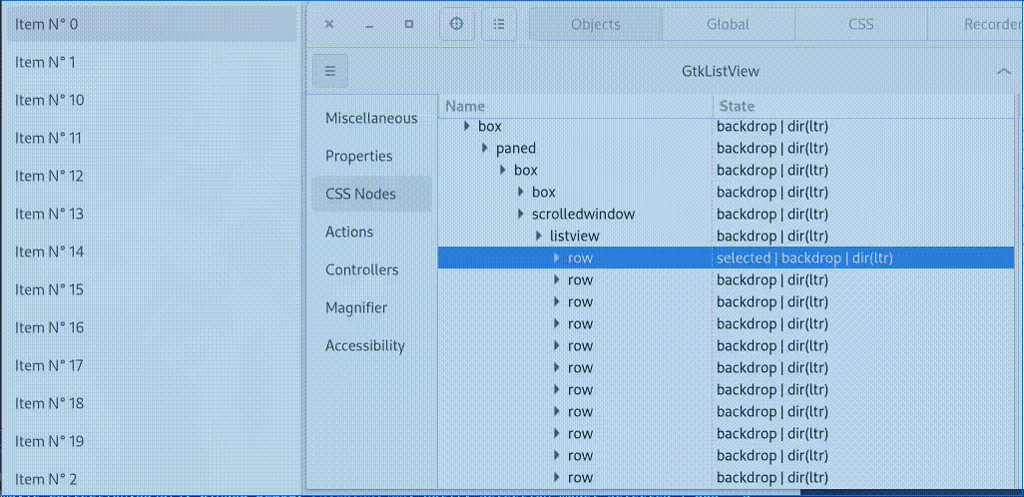Close the inspector window
Image resolution: width=1024 pixels, height=497 pixels.
click(x=330, y=24)
